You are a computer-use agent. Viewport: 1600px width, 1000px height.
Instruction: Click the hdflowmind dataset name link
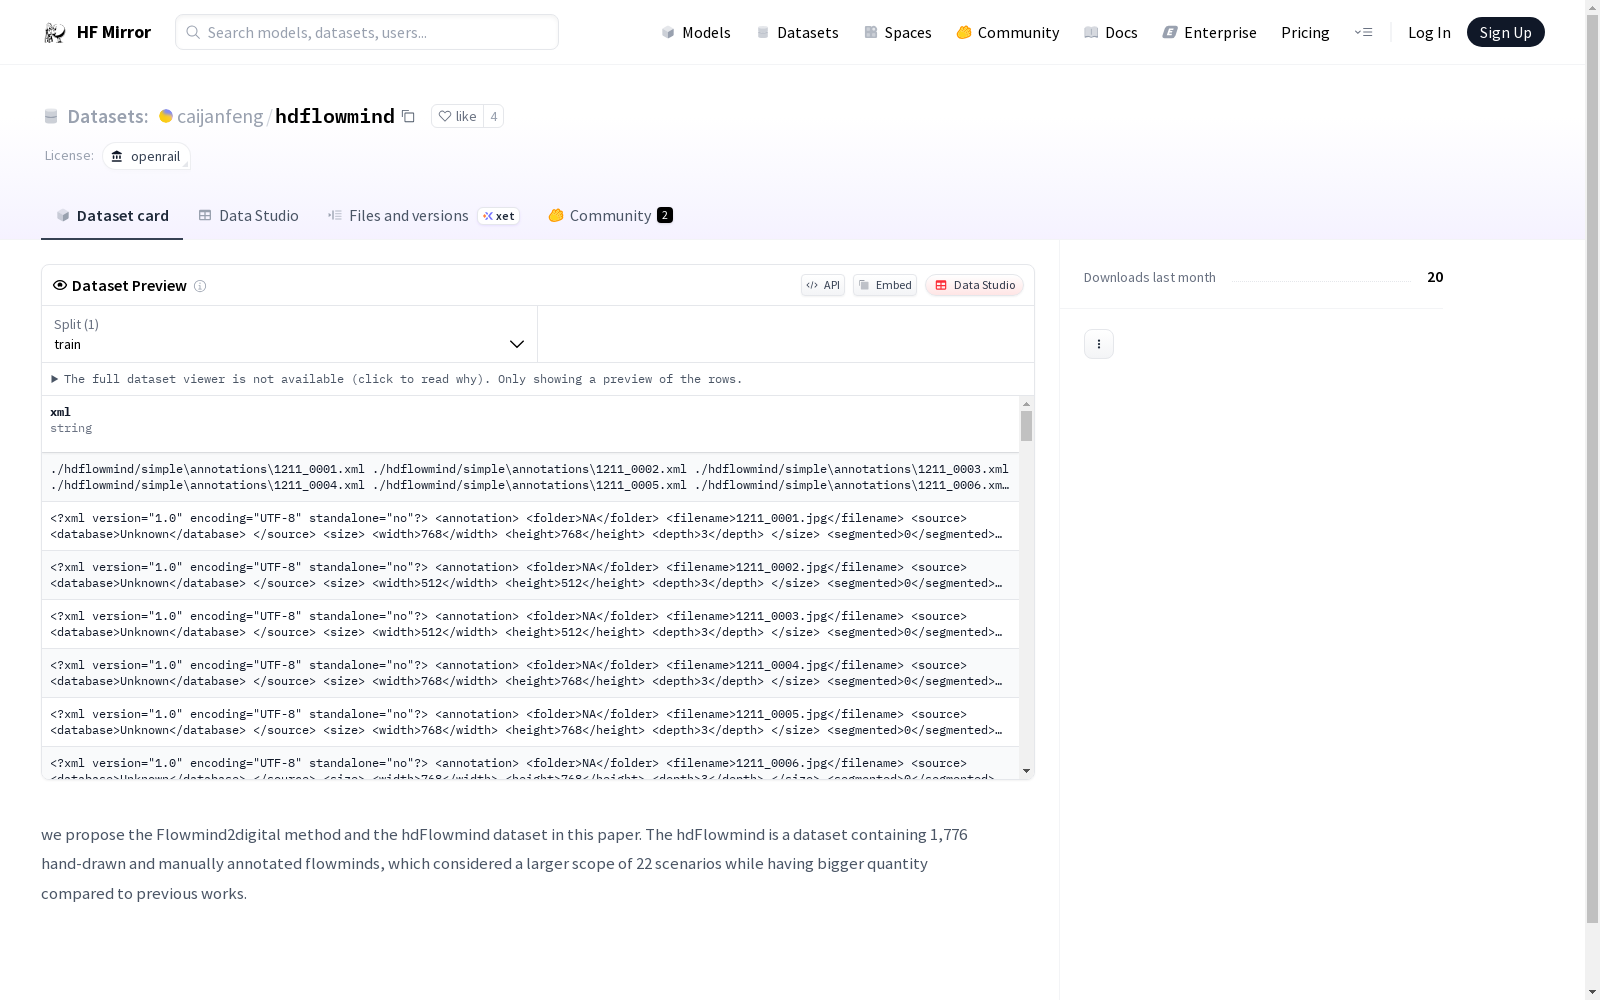click(335, 116)
